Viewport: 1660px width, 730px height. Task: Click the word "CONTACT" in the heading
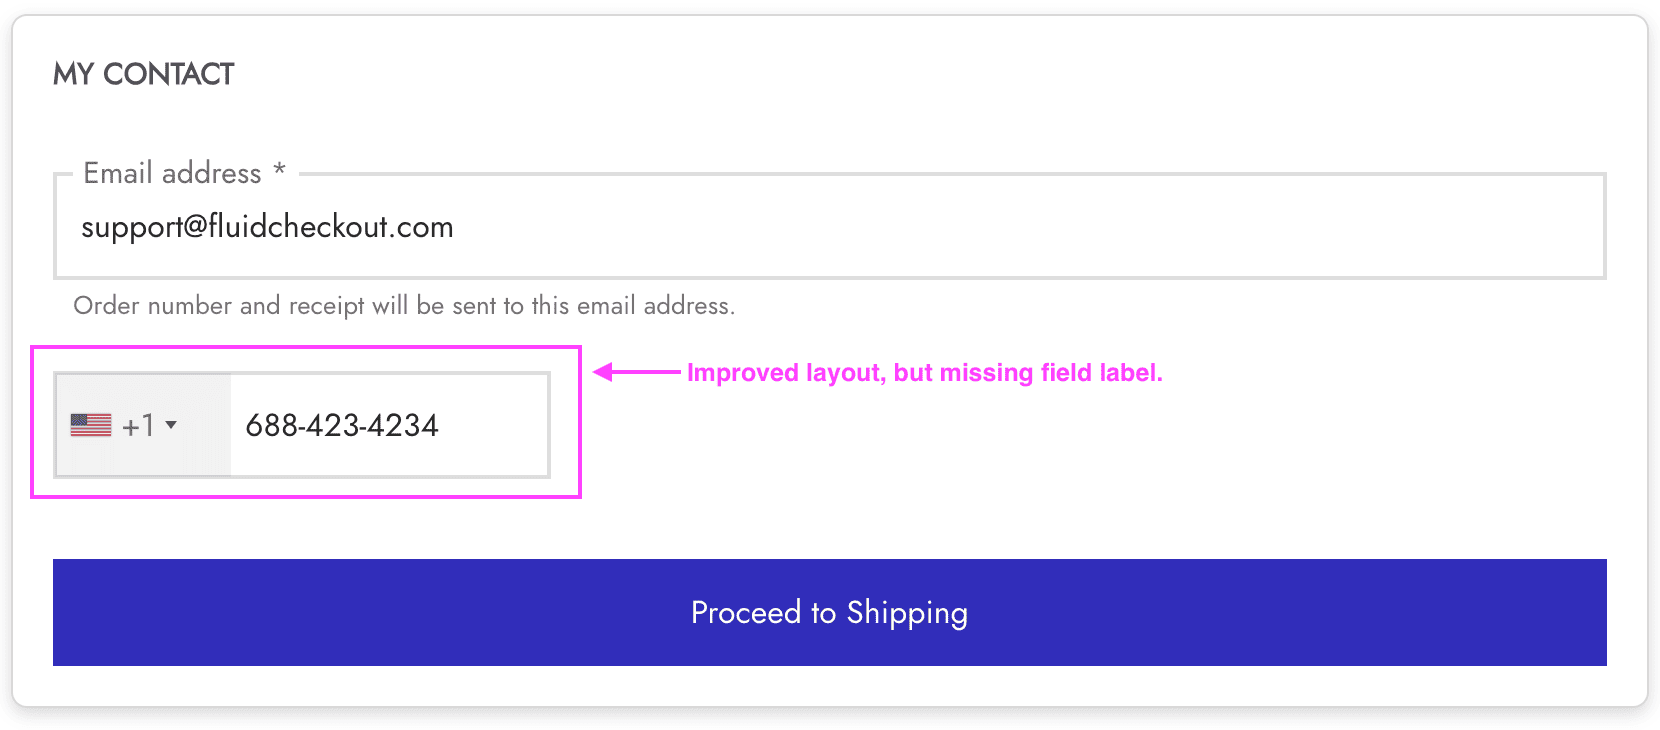tap(168, 74)
